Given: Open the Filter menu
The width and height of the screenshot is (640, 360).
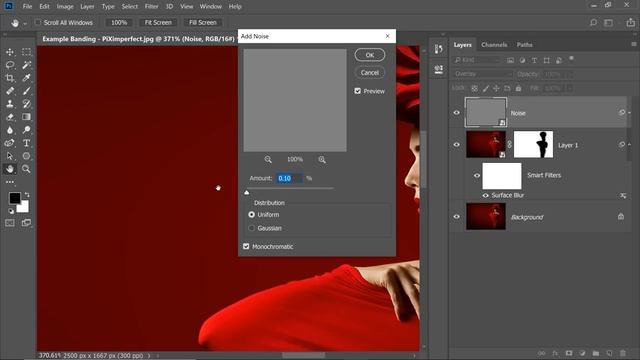Looking at the screenshot, I should coord(151,7).
